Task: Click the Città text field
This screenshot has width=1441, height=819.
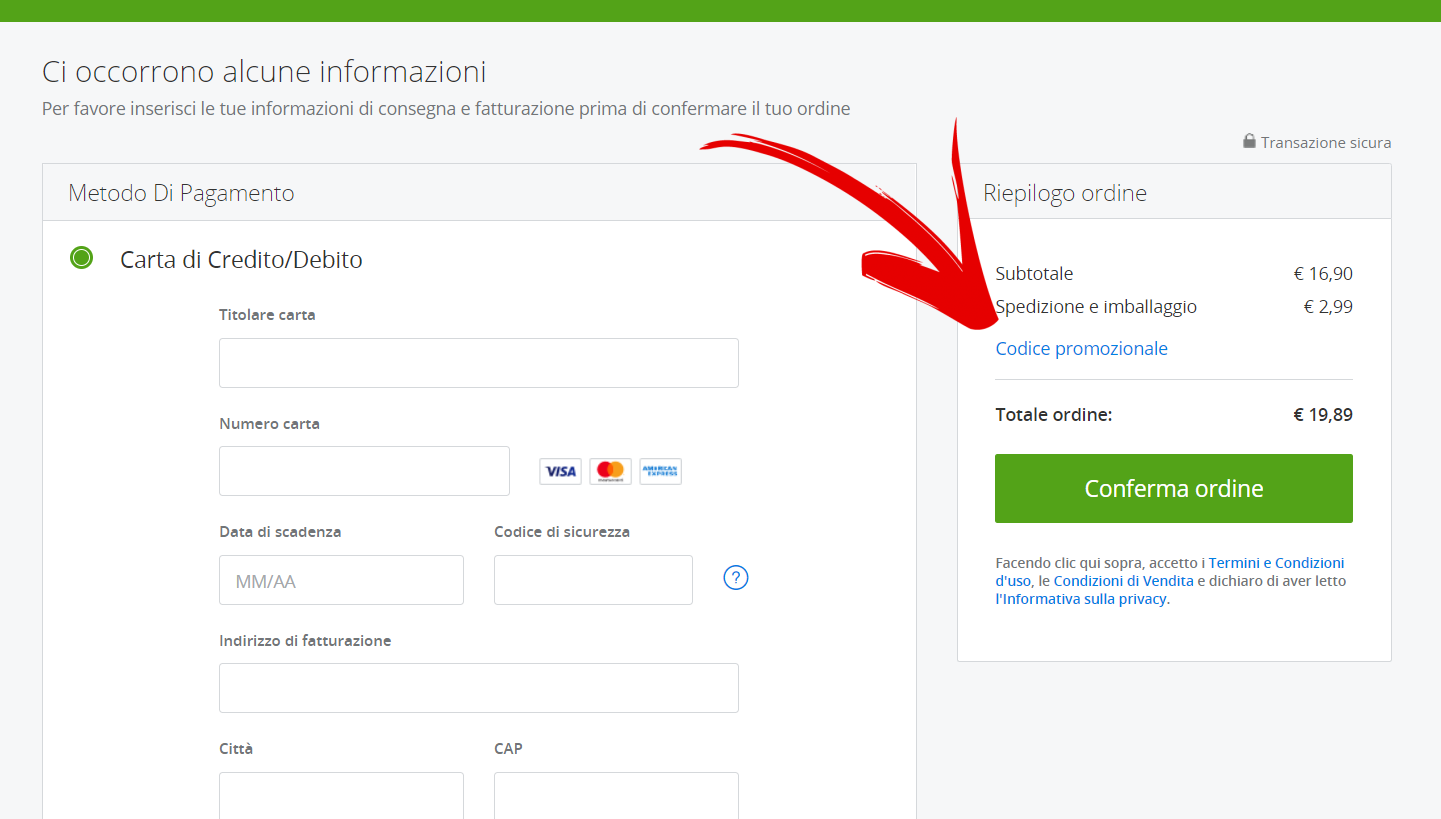Action: [341, 796]
